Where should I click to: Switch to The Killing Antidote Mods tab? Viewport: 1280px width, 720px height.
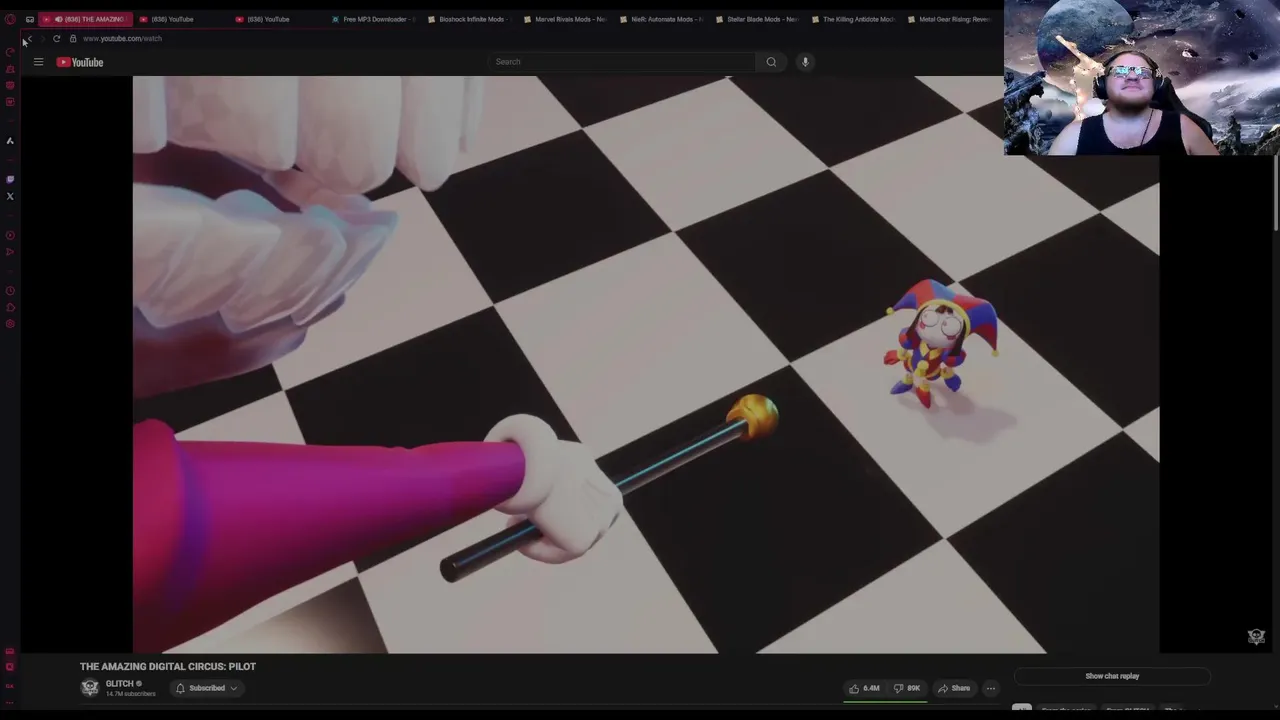coord(855,19)
